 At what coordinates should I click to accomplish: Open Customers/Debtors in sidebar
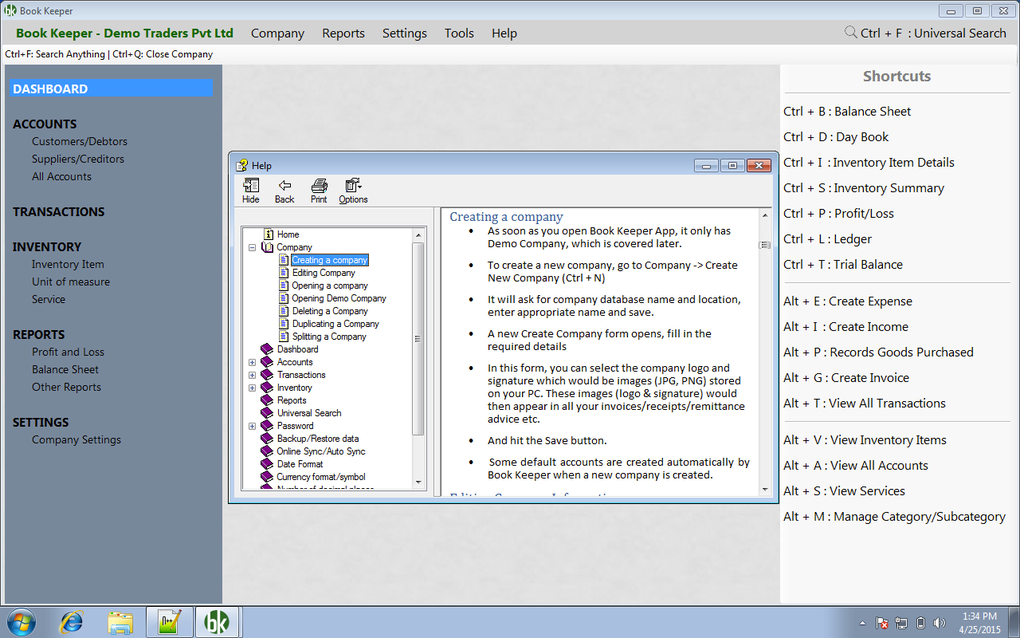[x=79, y=141]
